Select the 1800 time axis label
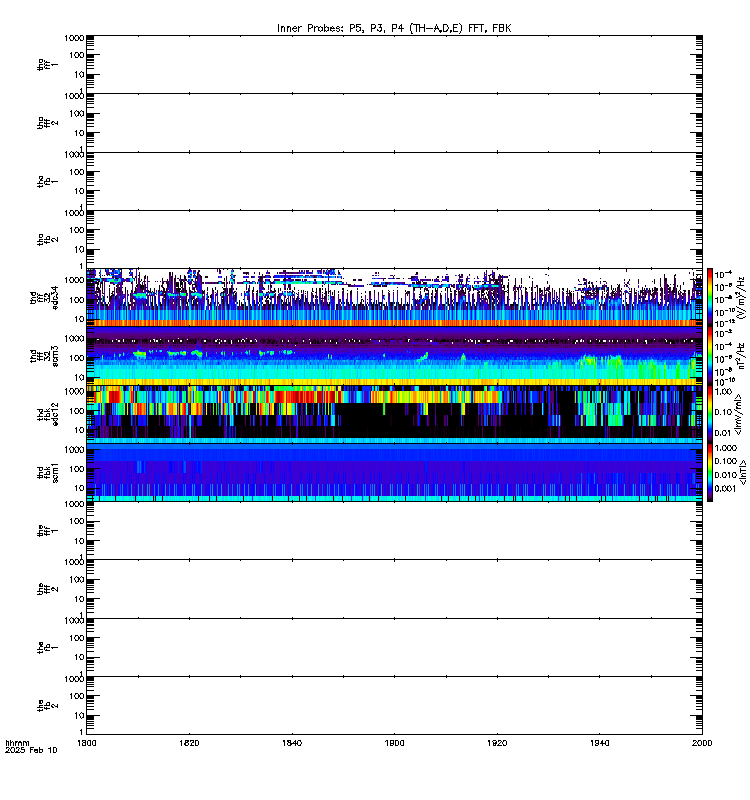 (86, 743)
